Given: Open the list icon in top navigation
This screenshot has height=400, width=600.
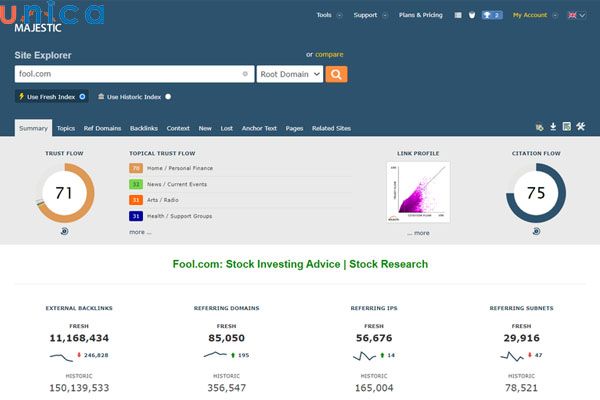Looking at the screenshot, I should tap(458, 16).
